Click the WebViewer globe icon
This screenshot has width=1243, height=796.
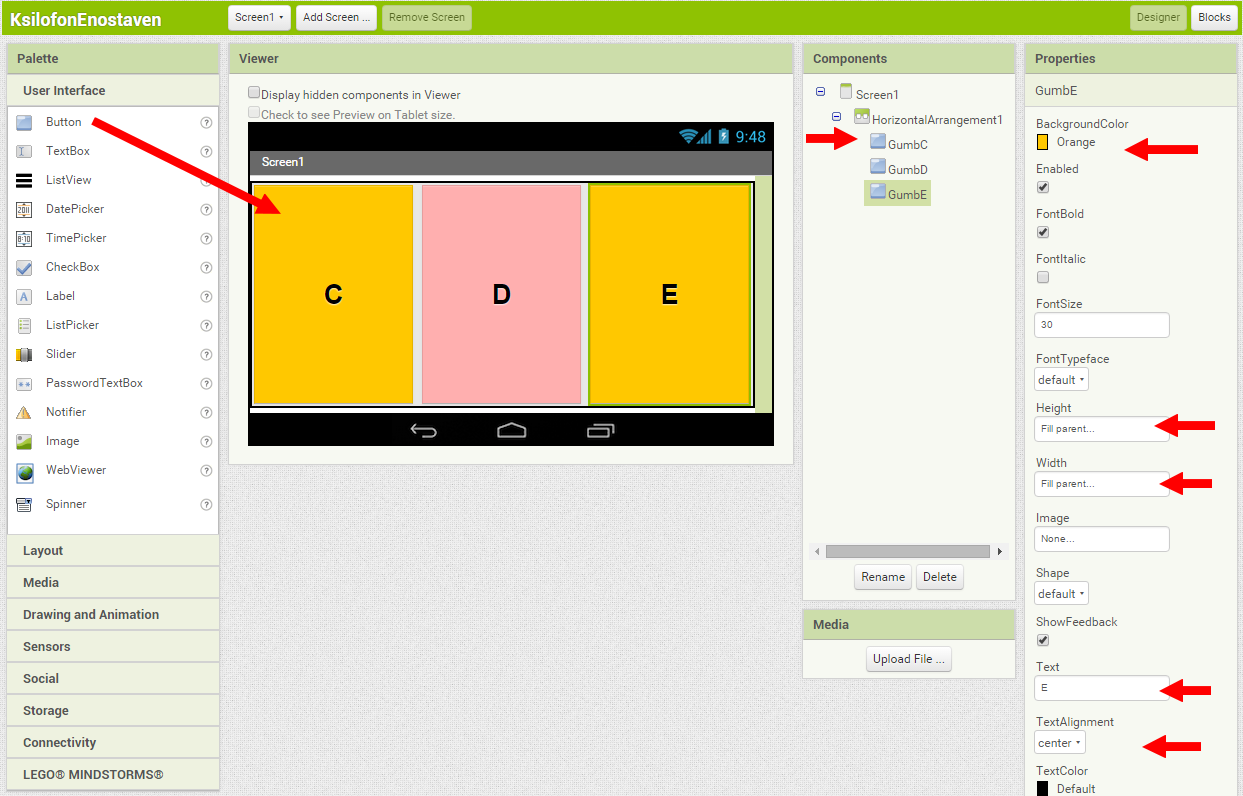point(25,471)
